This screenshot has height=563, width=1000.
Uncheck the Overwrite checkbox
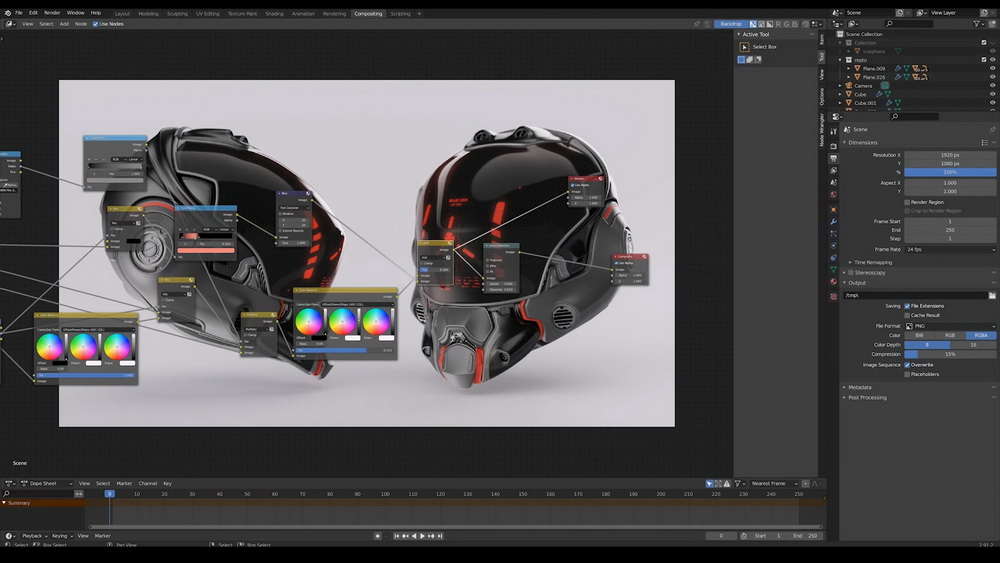(x=907, y=365)
